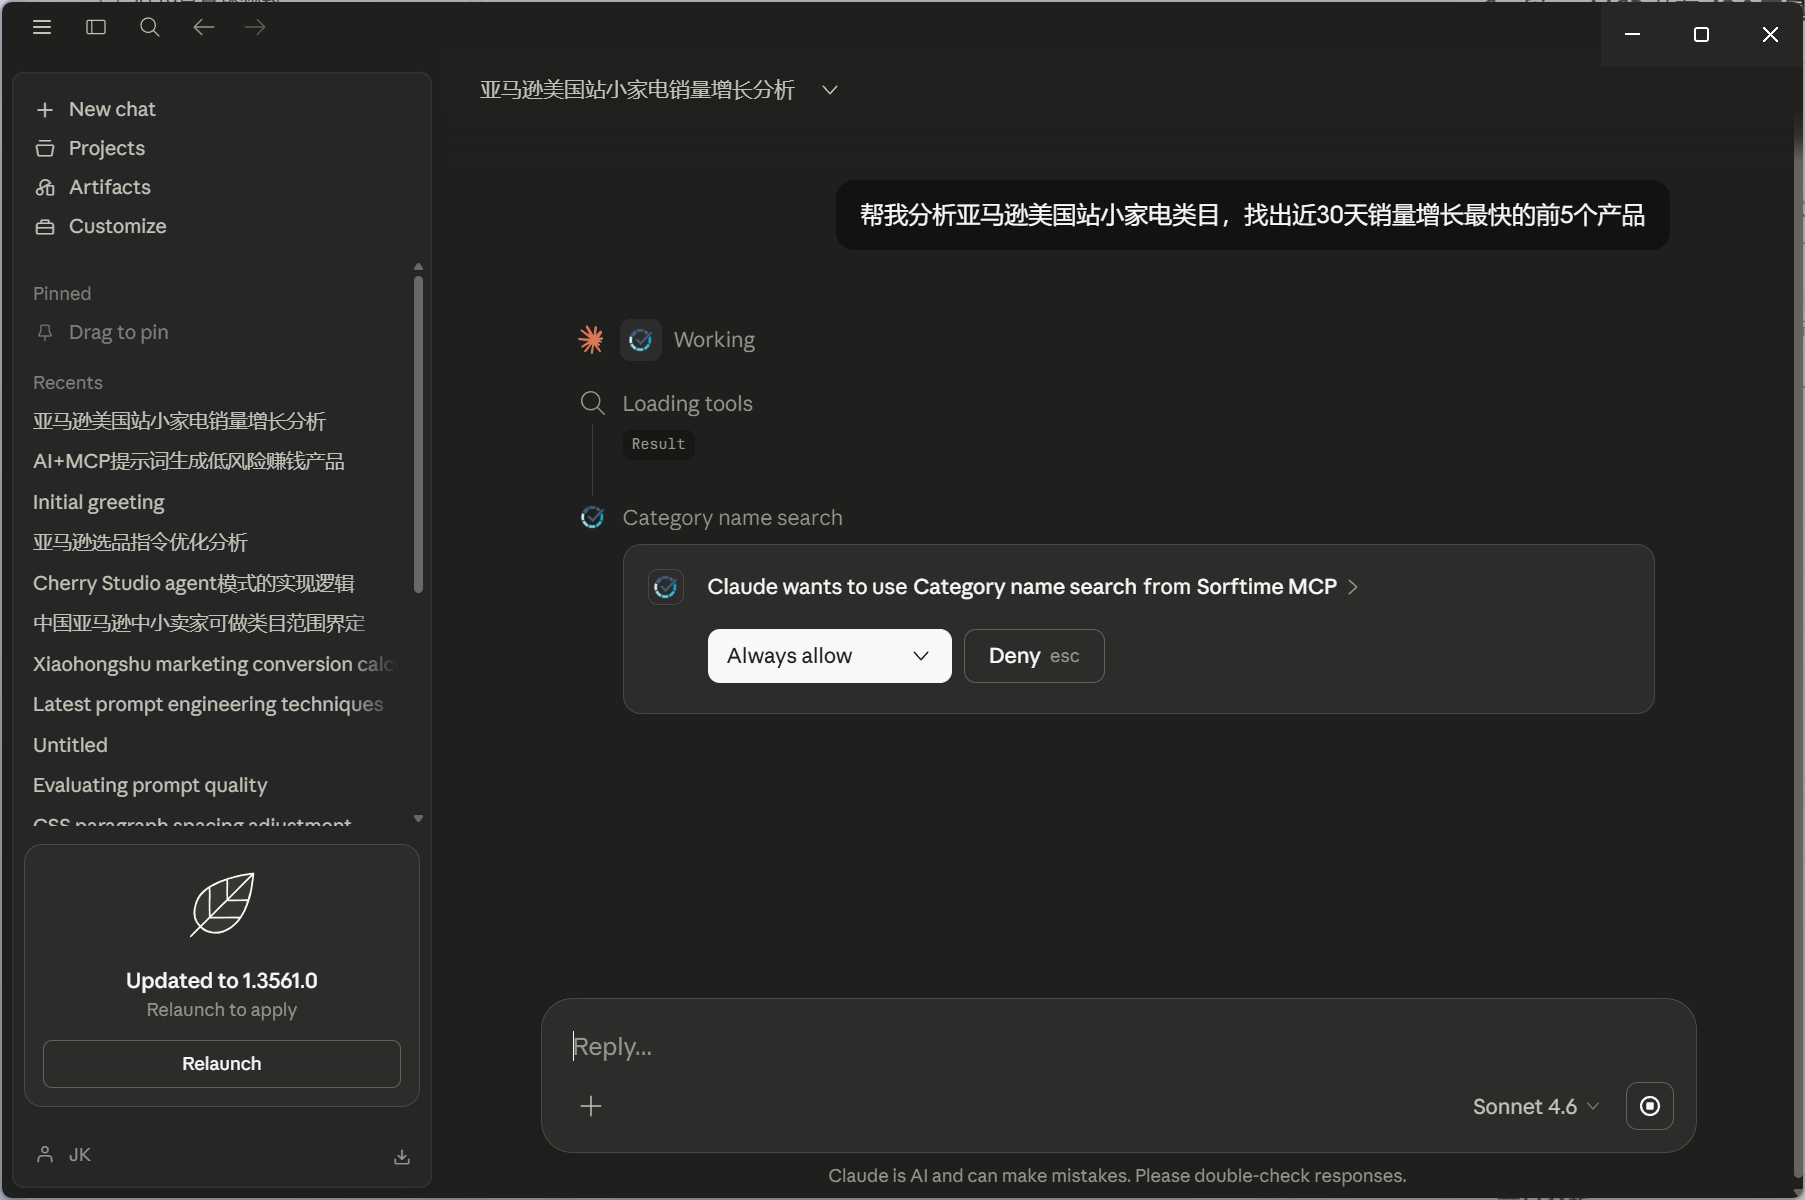Viewport: 1805px width, 1200px height.
Task: Expand the chat title dropdown
Action: [x=831, y=90]
